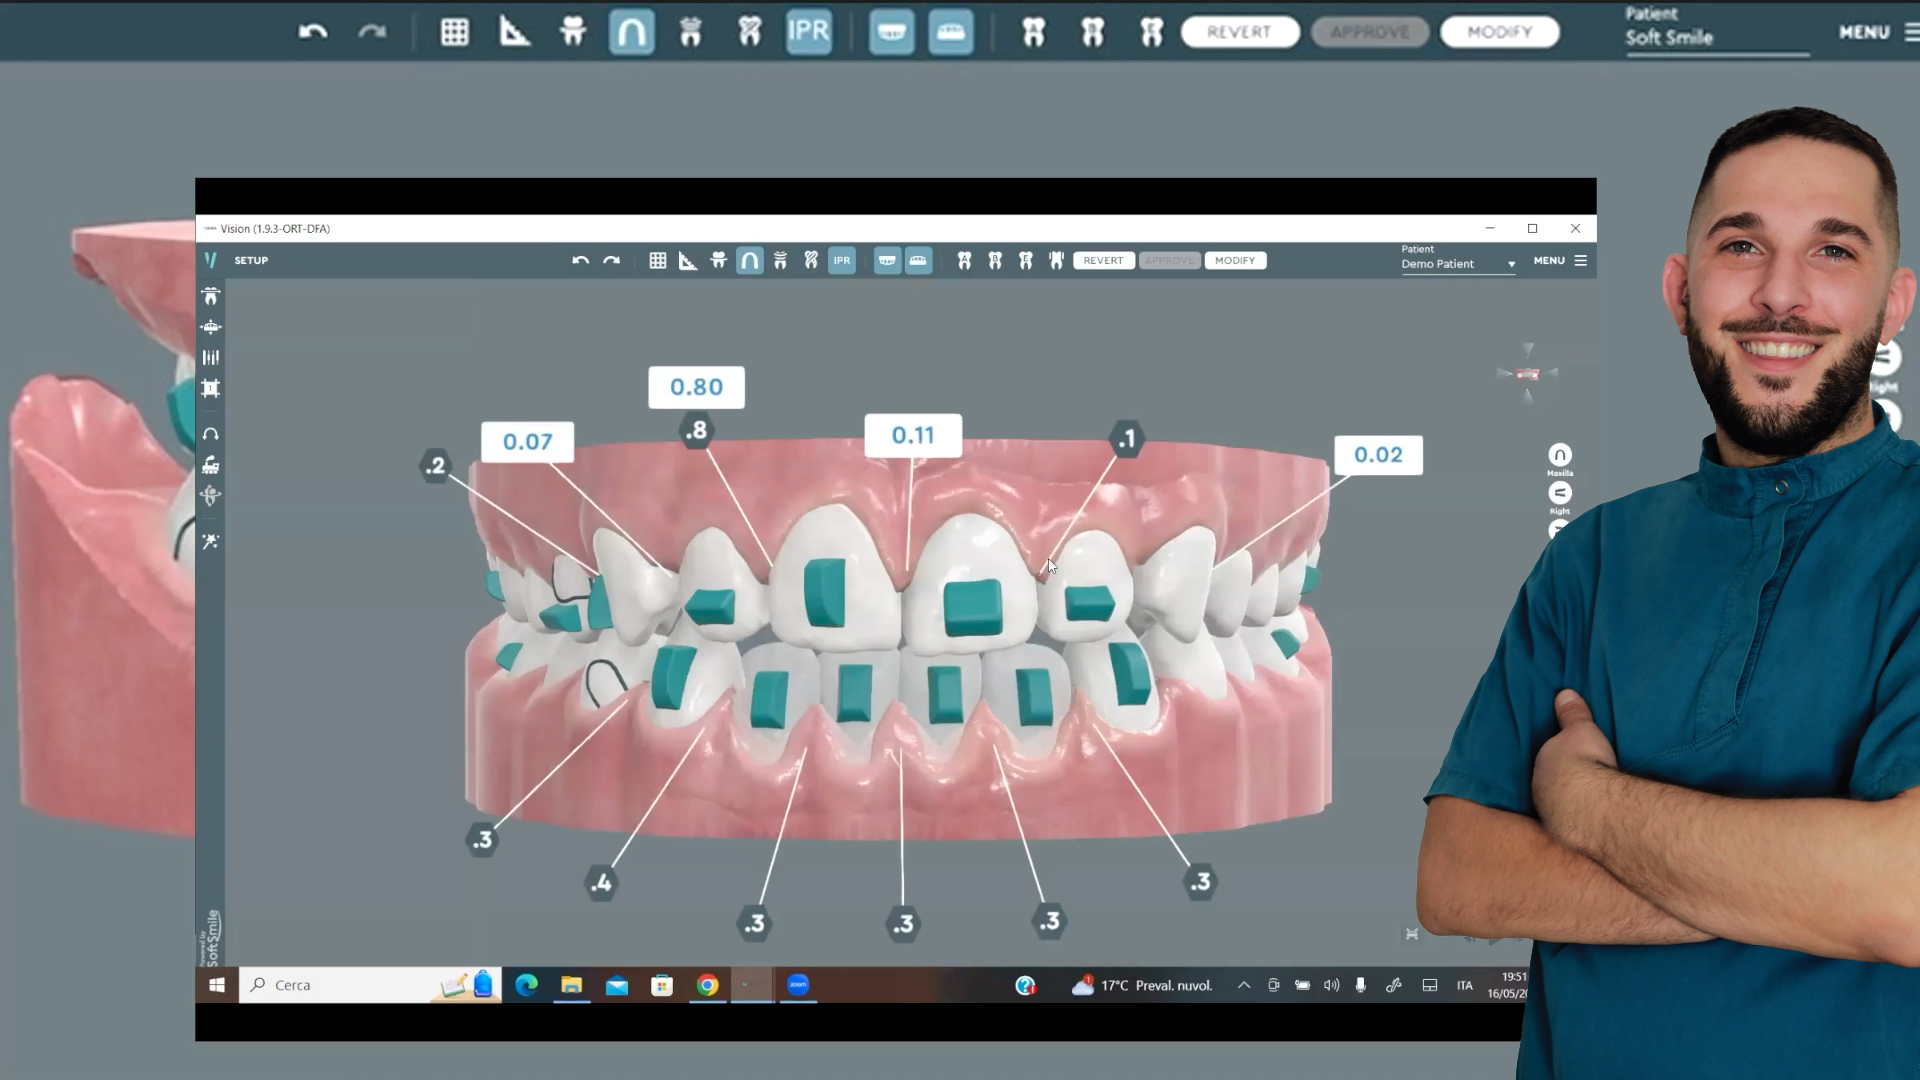Image resolution: width=1920 pixels, height=1080 pixels.
Task: Select the numbered frame tool in left sidebar
Action: pos(210,388)
